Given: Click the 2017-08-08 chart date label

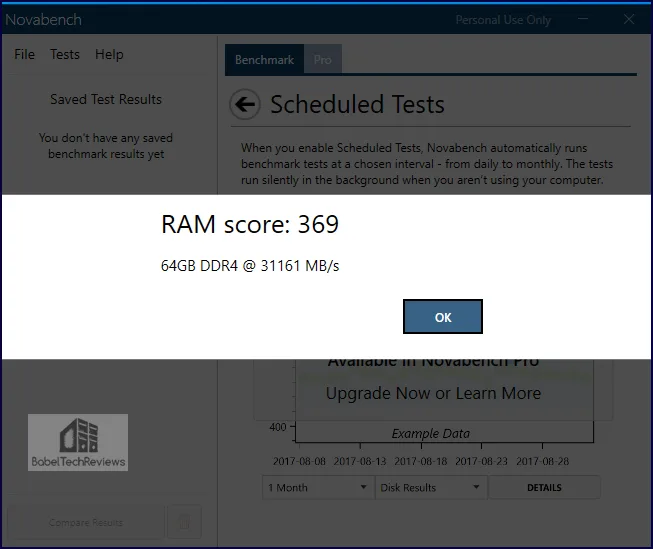Looking at the screenshot, I should point(299,461).
